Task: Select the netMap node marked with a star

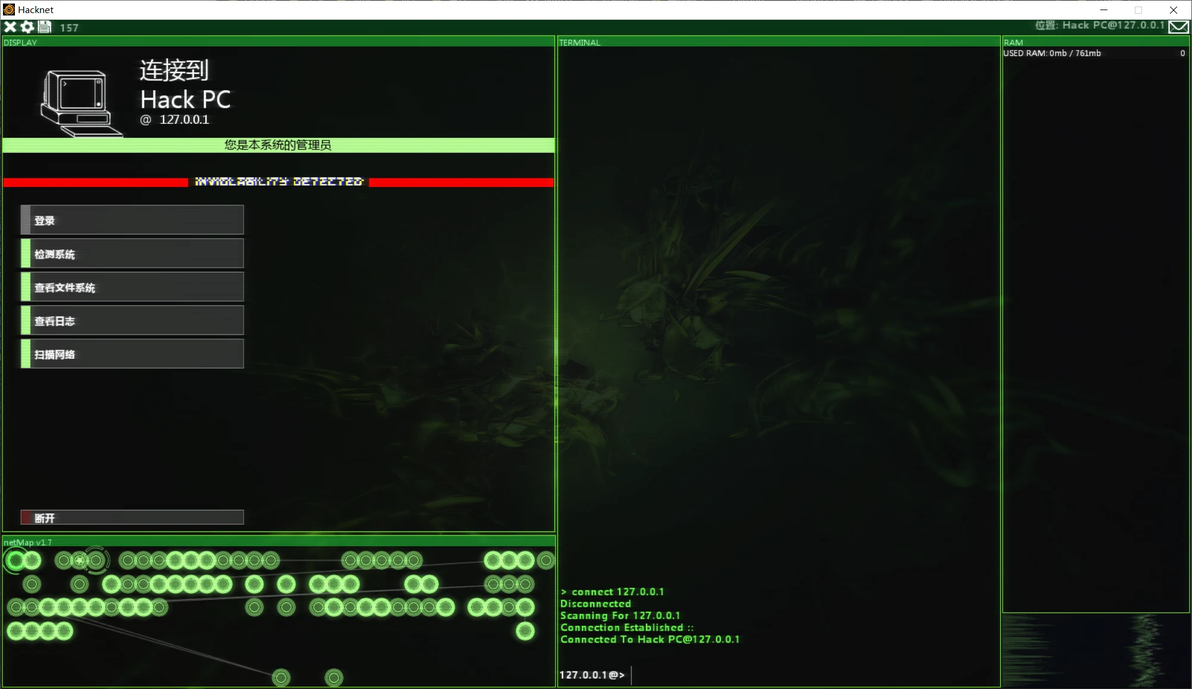Action: [x=79, y=561]
